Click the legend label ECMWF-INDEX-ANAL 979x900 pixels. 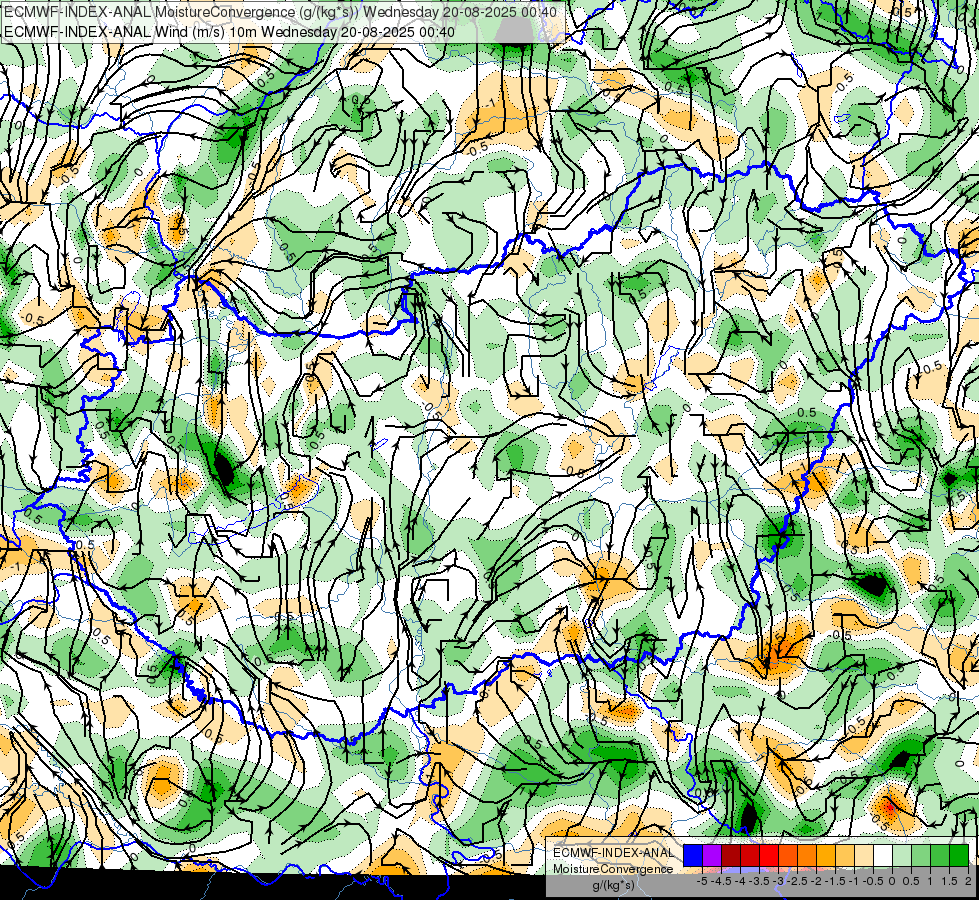click(x=613, y=853)
